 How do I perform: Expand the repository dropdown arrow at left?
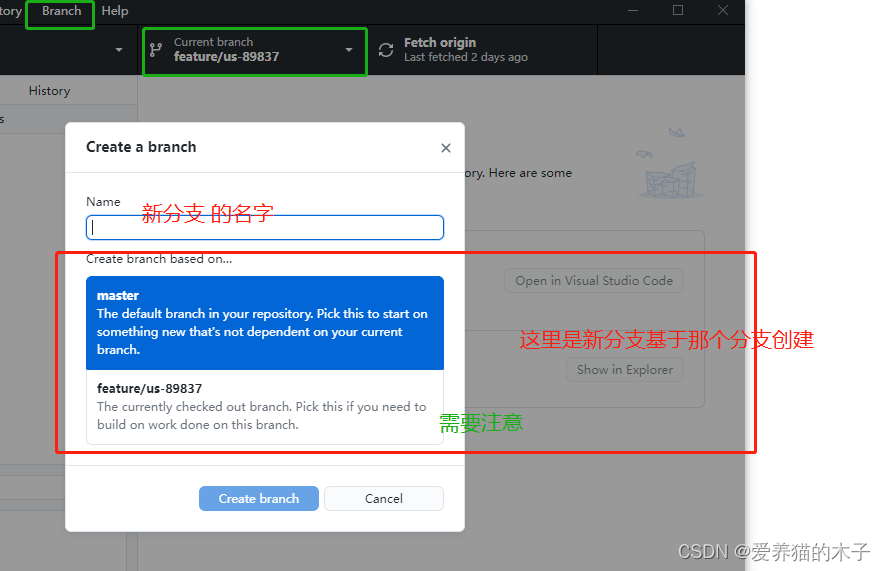coord(119,50)
